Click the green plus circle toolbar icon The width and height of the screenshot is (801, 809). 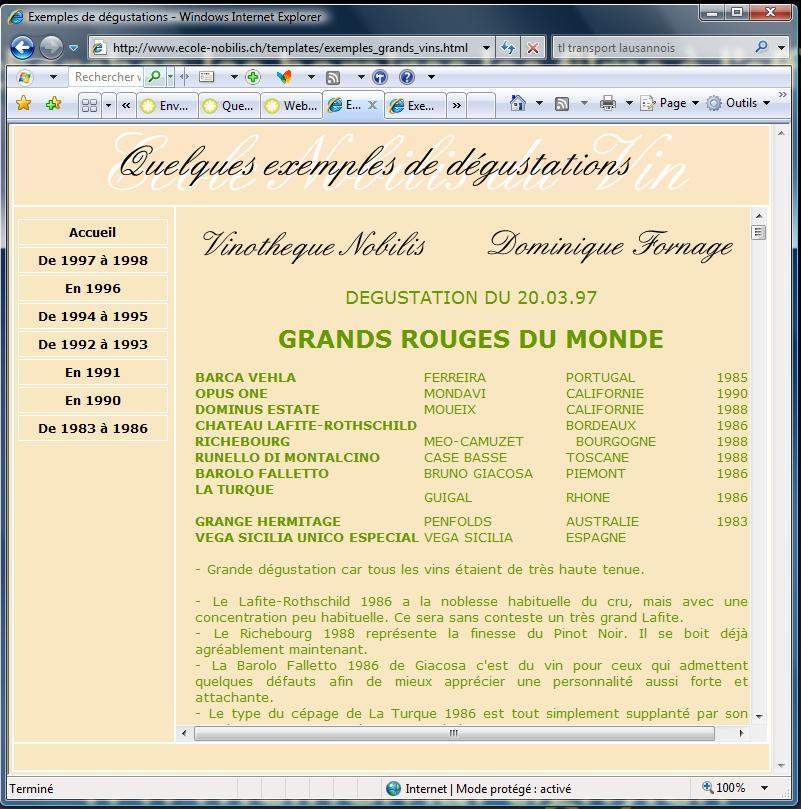point(252,77)
